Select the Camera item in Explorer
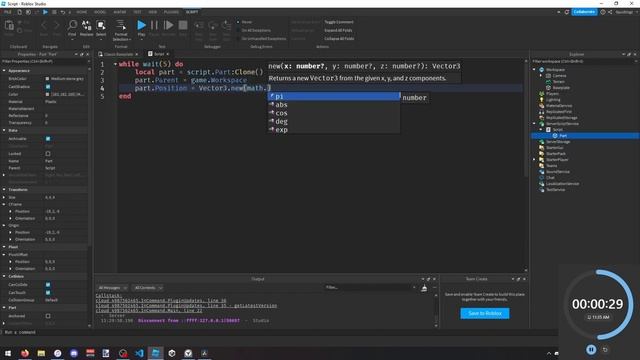 coord(559,76)
